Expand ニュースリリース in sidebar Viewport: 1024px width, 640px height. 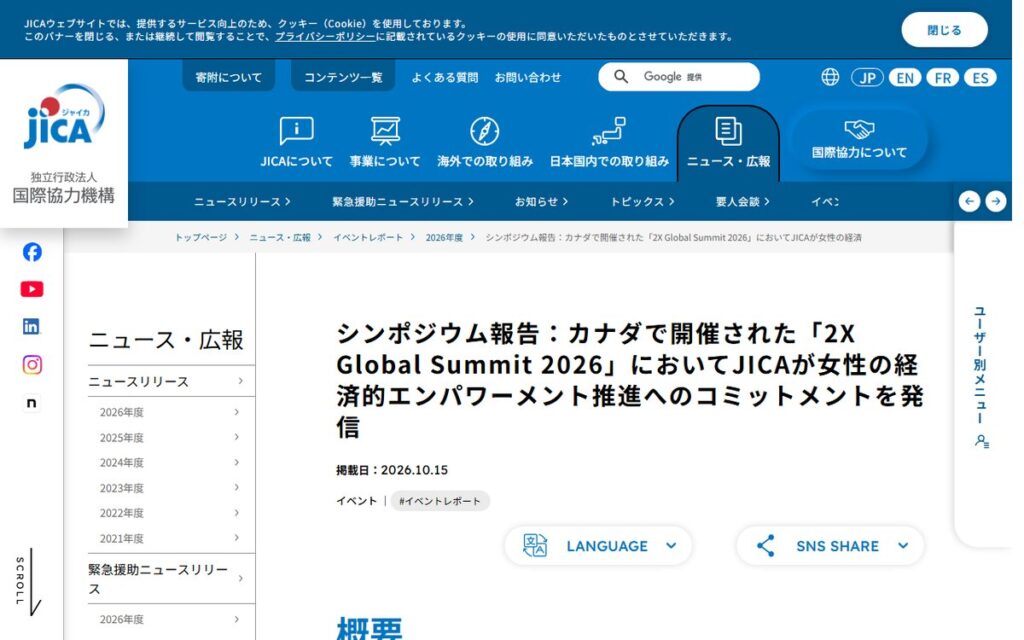[171, 381]
